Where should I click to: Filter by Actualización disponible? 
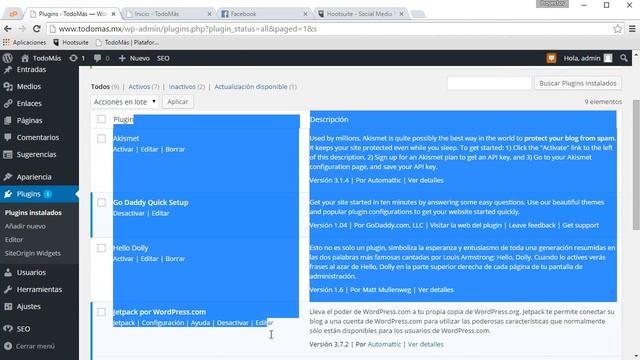coord(251,87)
